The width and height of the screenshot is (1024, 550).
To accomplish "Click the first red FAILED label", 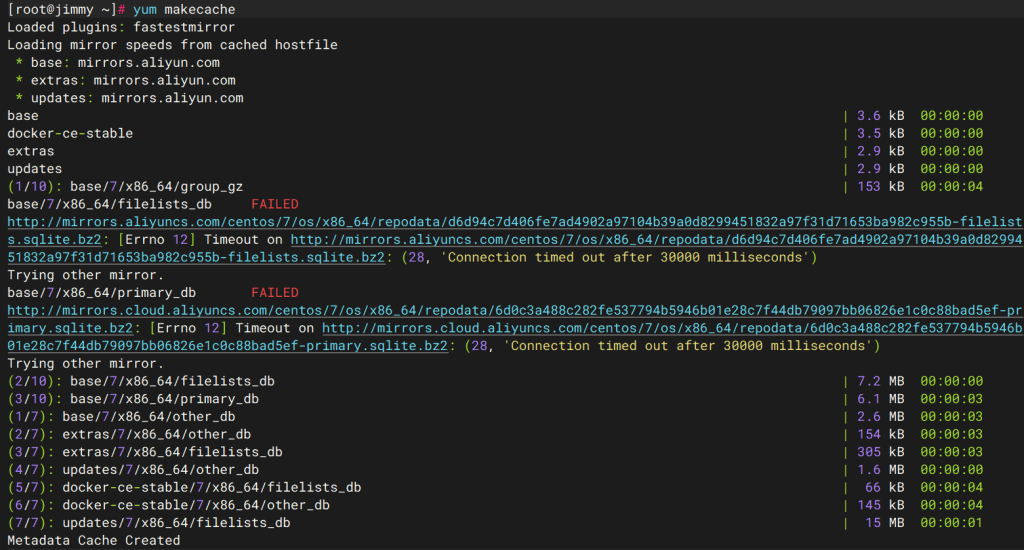I will (x=275, y=204).
